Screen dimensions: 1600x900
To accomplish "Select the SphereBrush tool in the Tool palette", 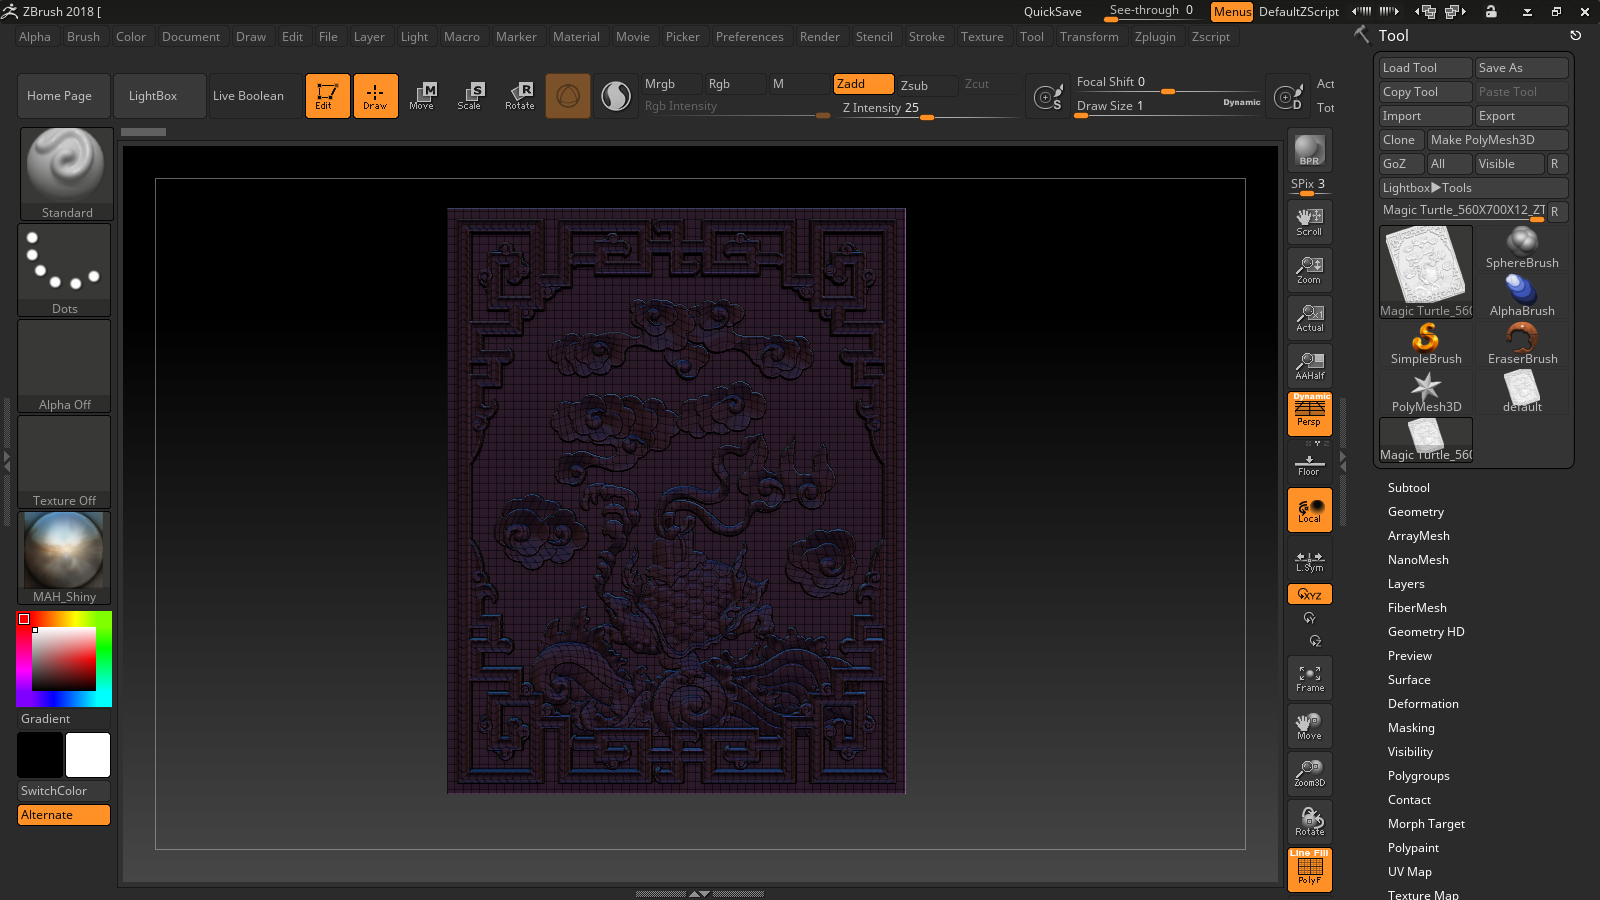I will [1521, 243].
